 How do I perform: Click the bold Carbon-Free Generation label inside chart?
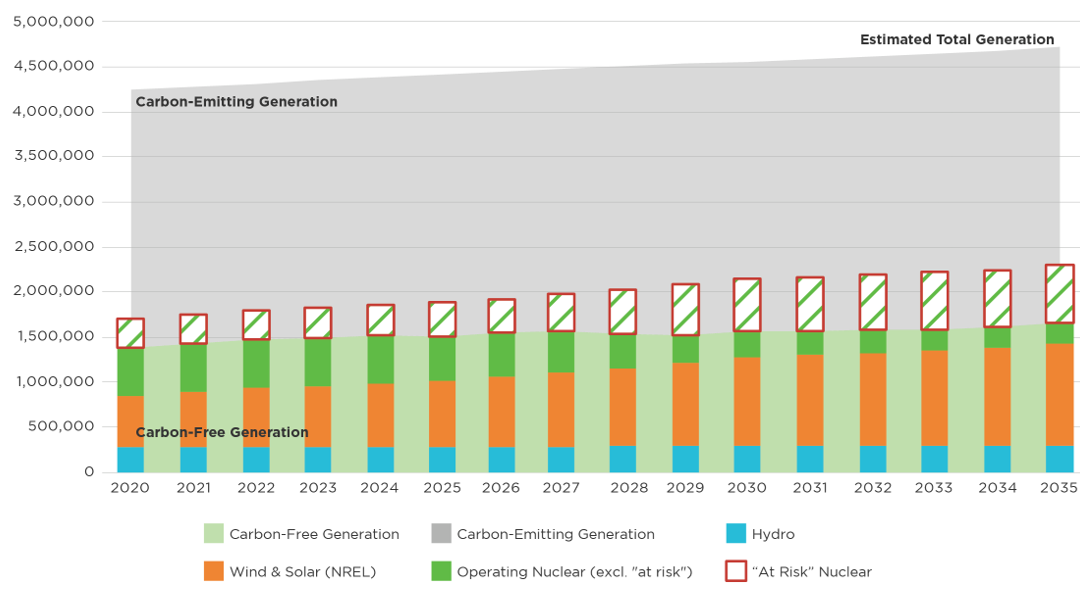(x=222, y=433)
